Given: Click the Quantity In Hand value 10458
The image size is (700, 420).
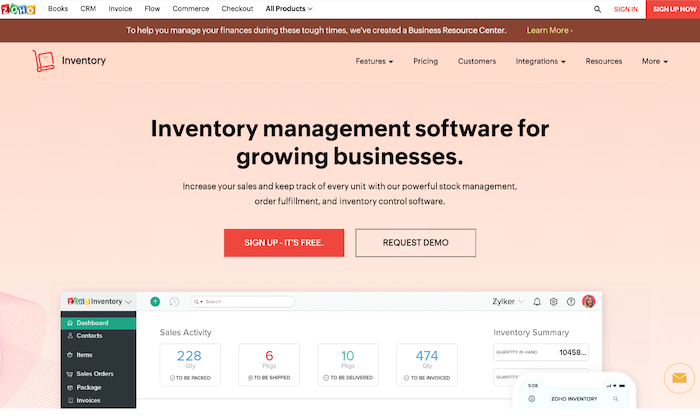Looking at the screenshot, I should pos(573,352).
